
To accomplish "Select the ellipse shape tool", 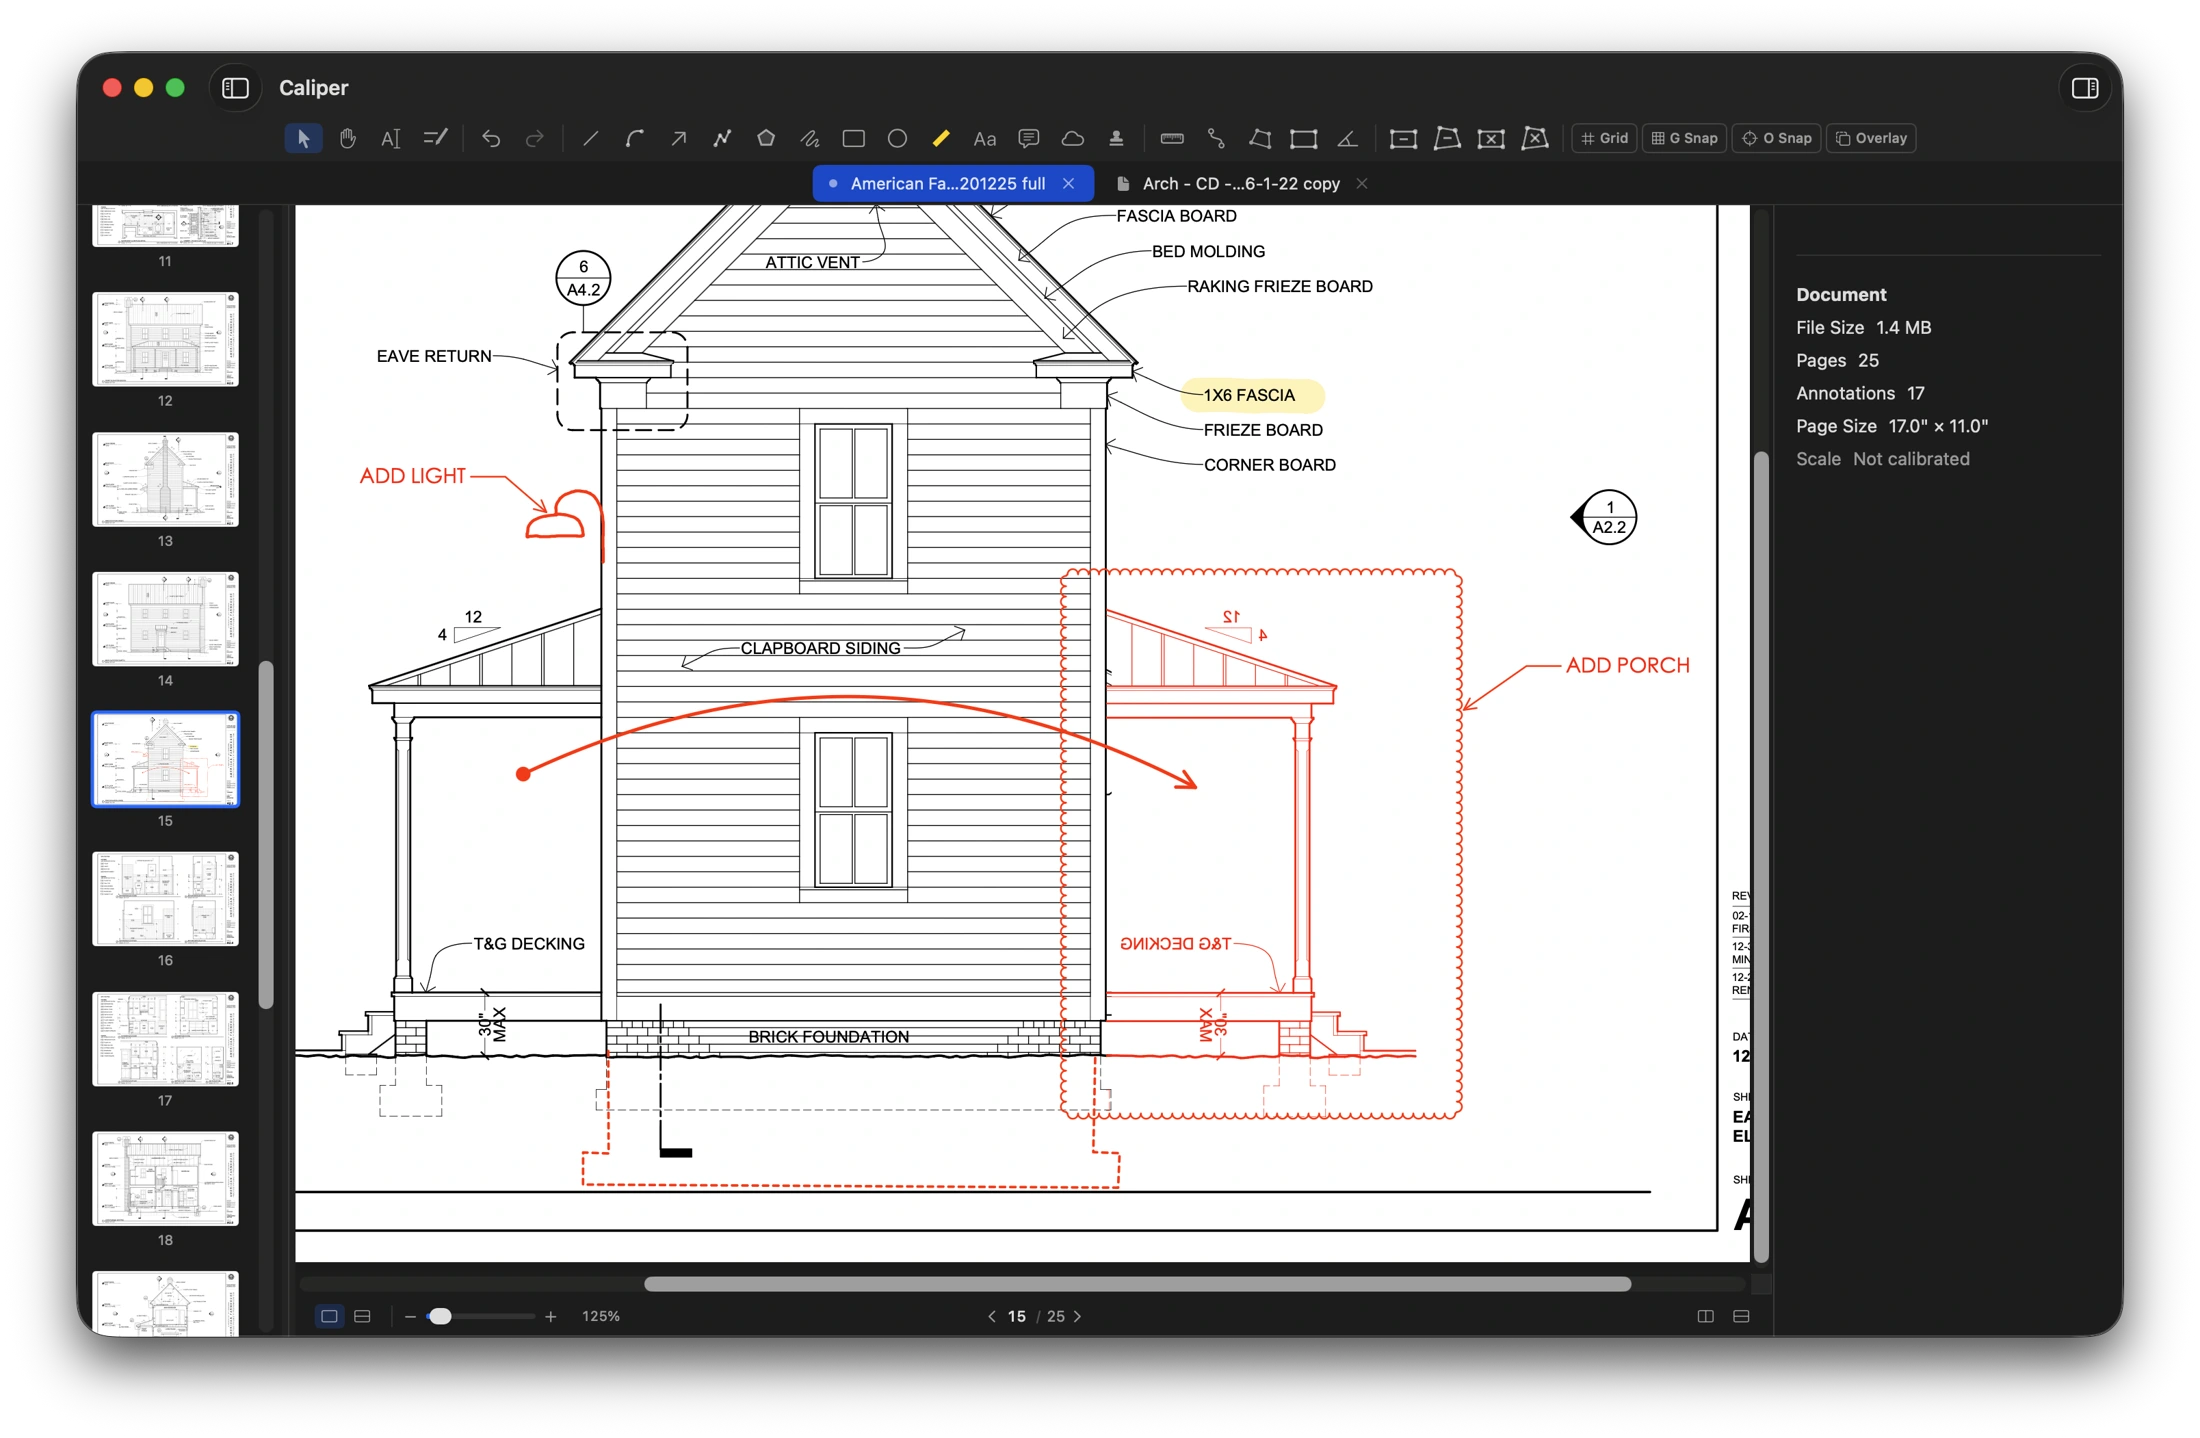I will point(898,138).
